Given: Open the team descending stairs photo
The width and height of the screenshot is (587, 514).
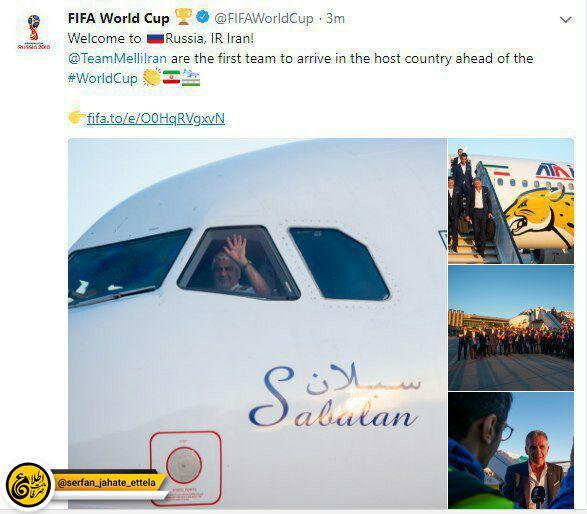Looking at the screenshot, I should pyautogui.click(x=511, y=201).
